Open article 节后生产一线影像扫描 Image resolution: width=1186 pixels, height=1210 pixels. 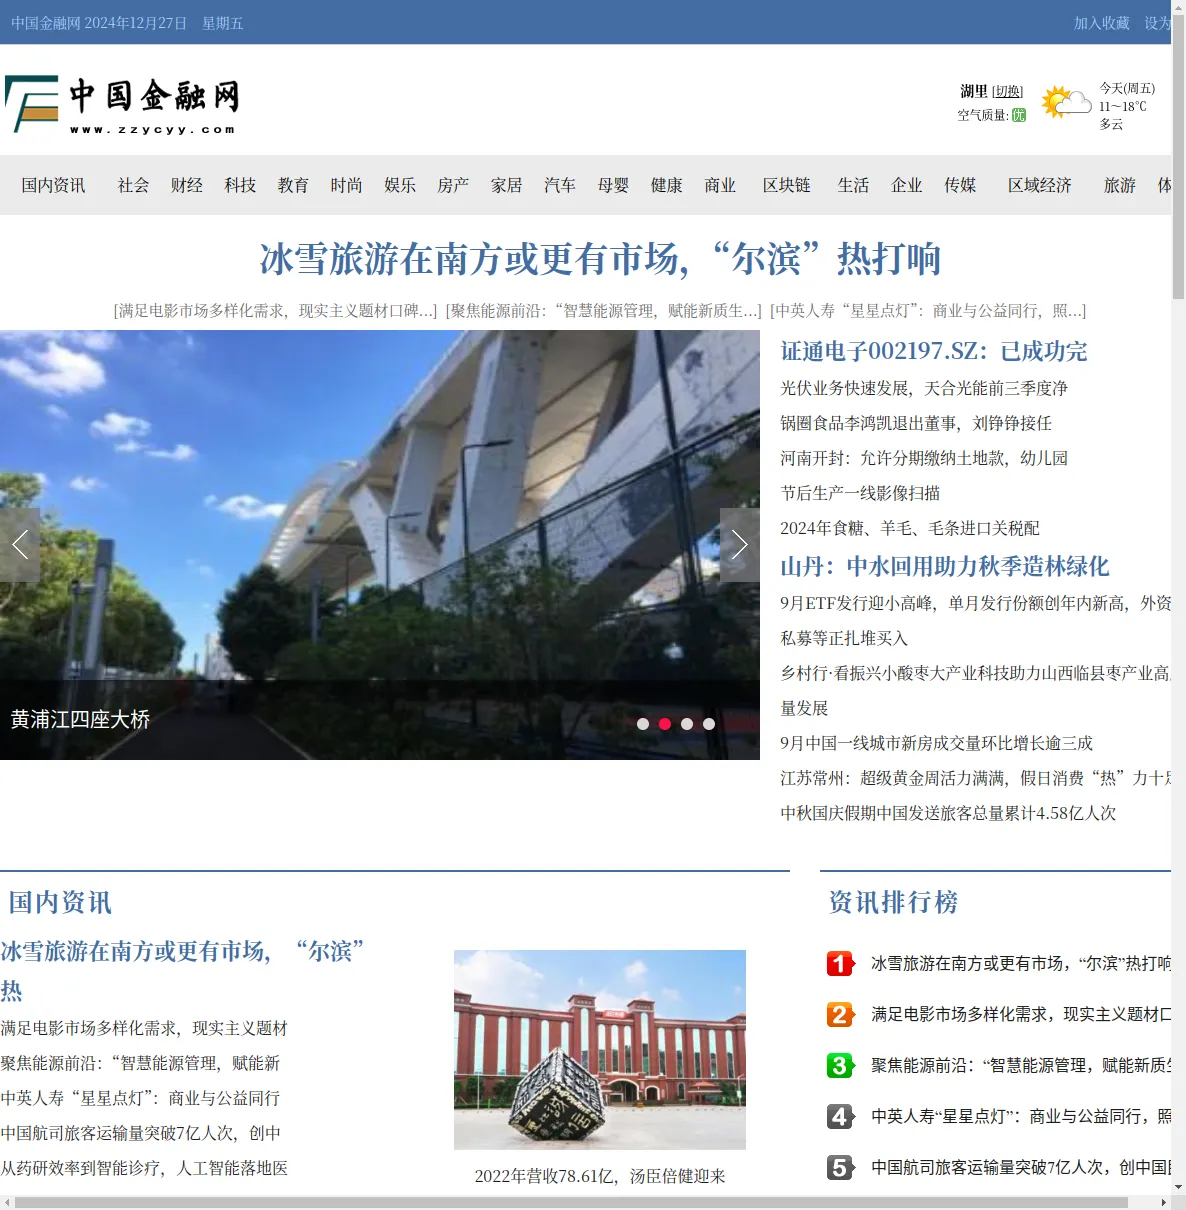860,493
